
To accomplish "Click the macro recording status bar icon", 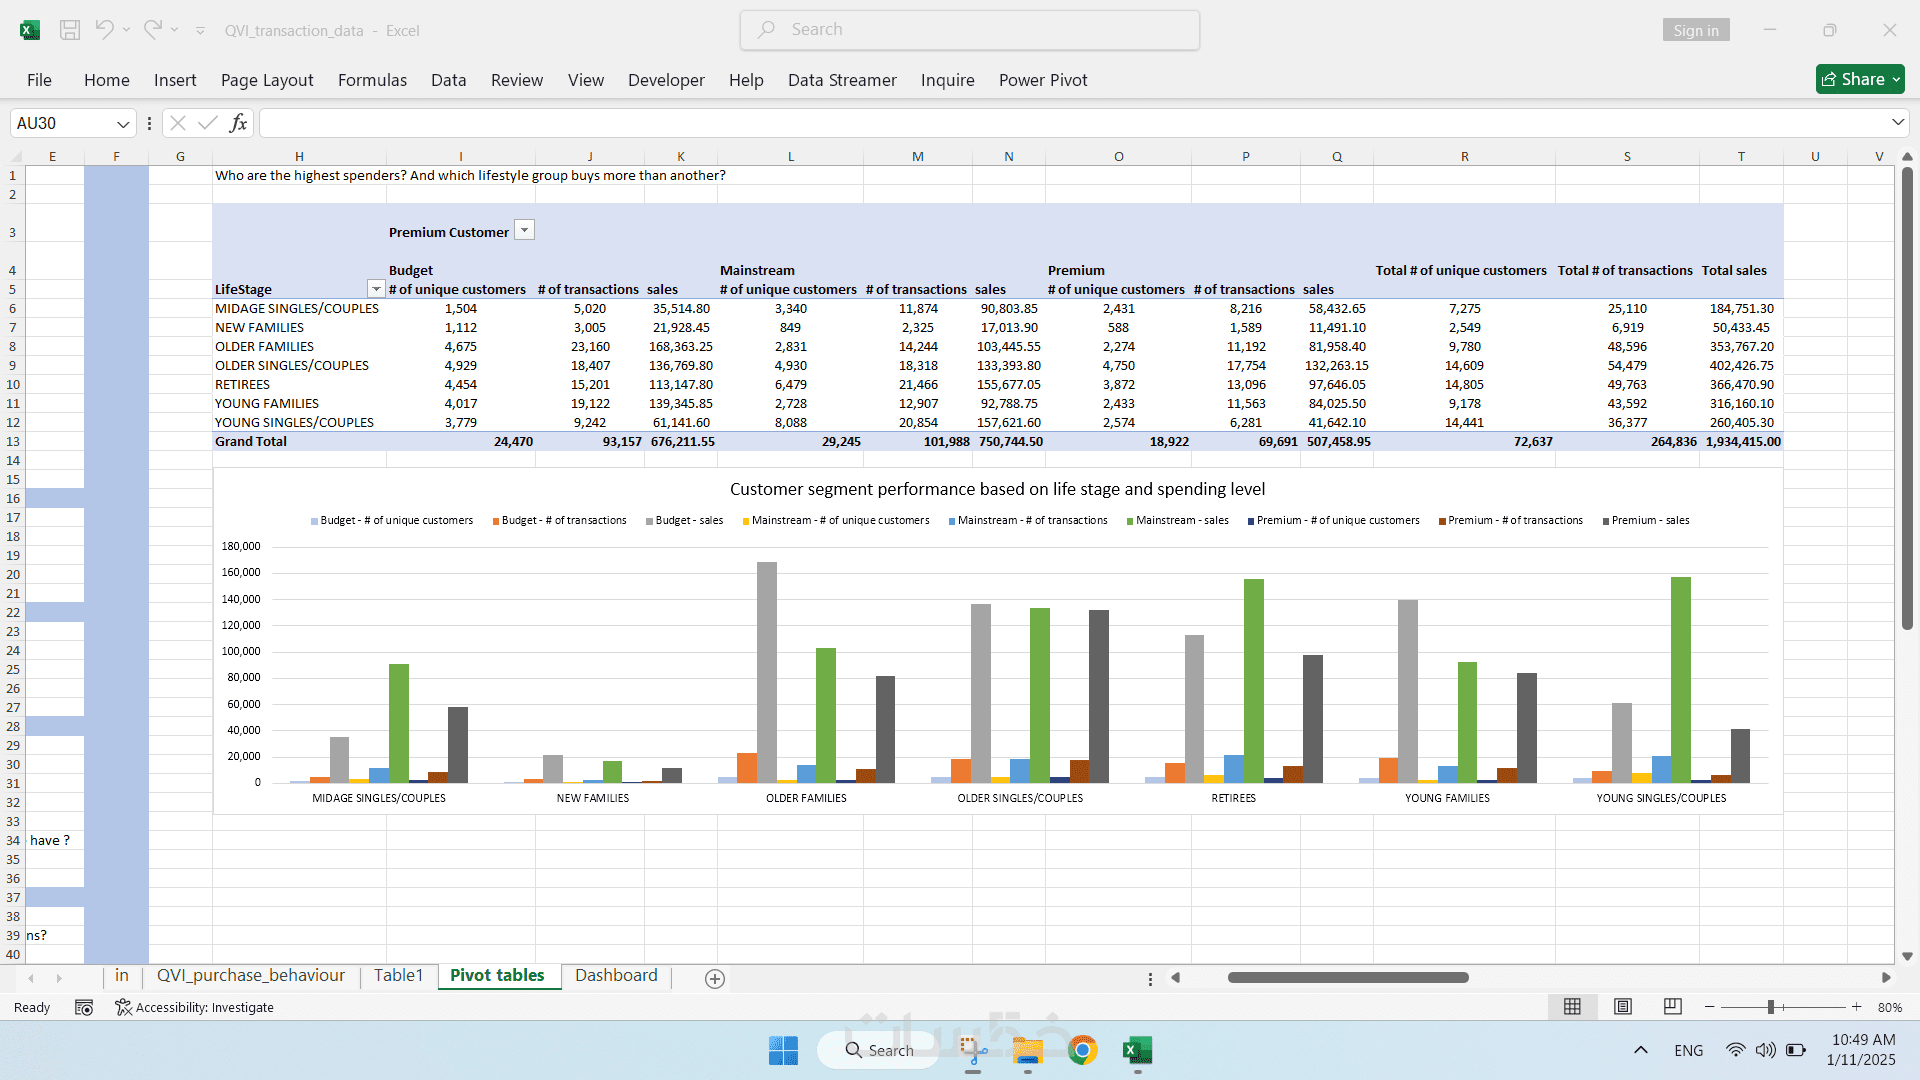I will click(x=84, y=1007).
